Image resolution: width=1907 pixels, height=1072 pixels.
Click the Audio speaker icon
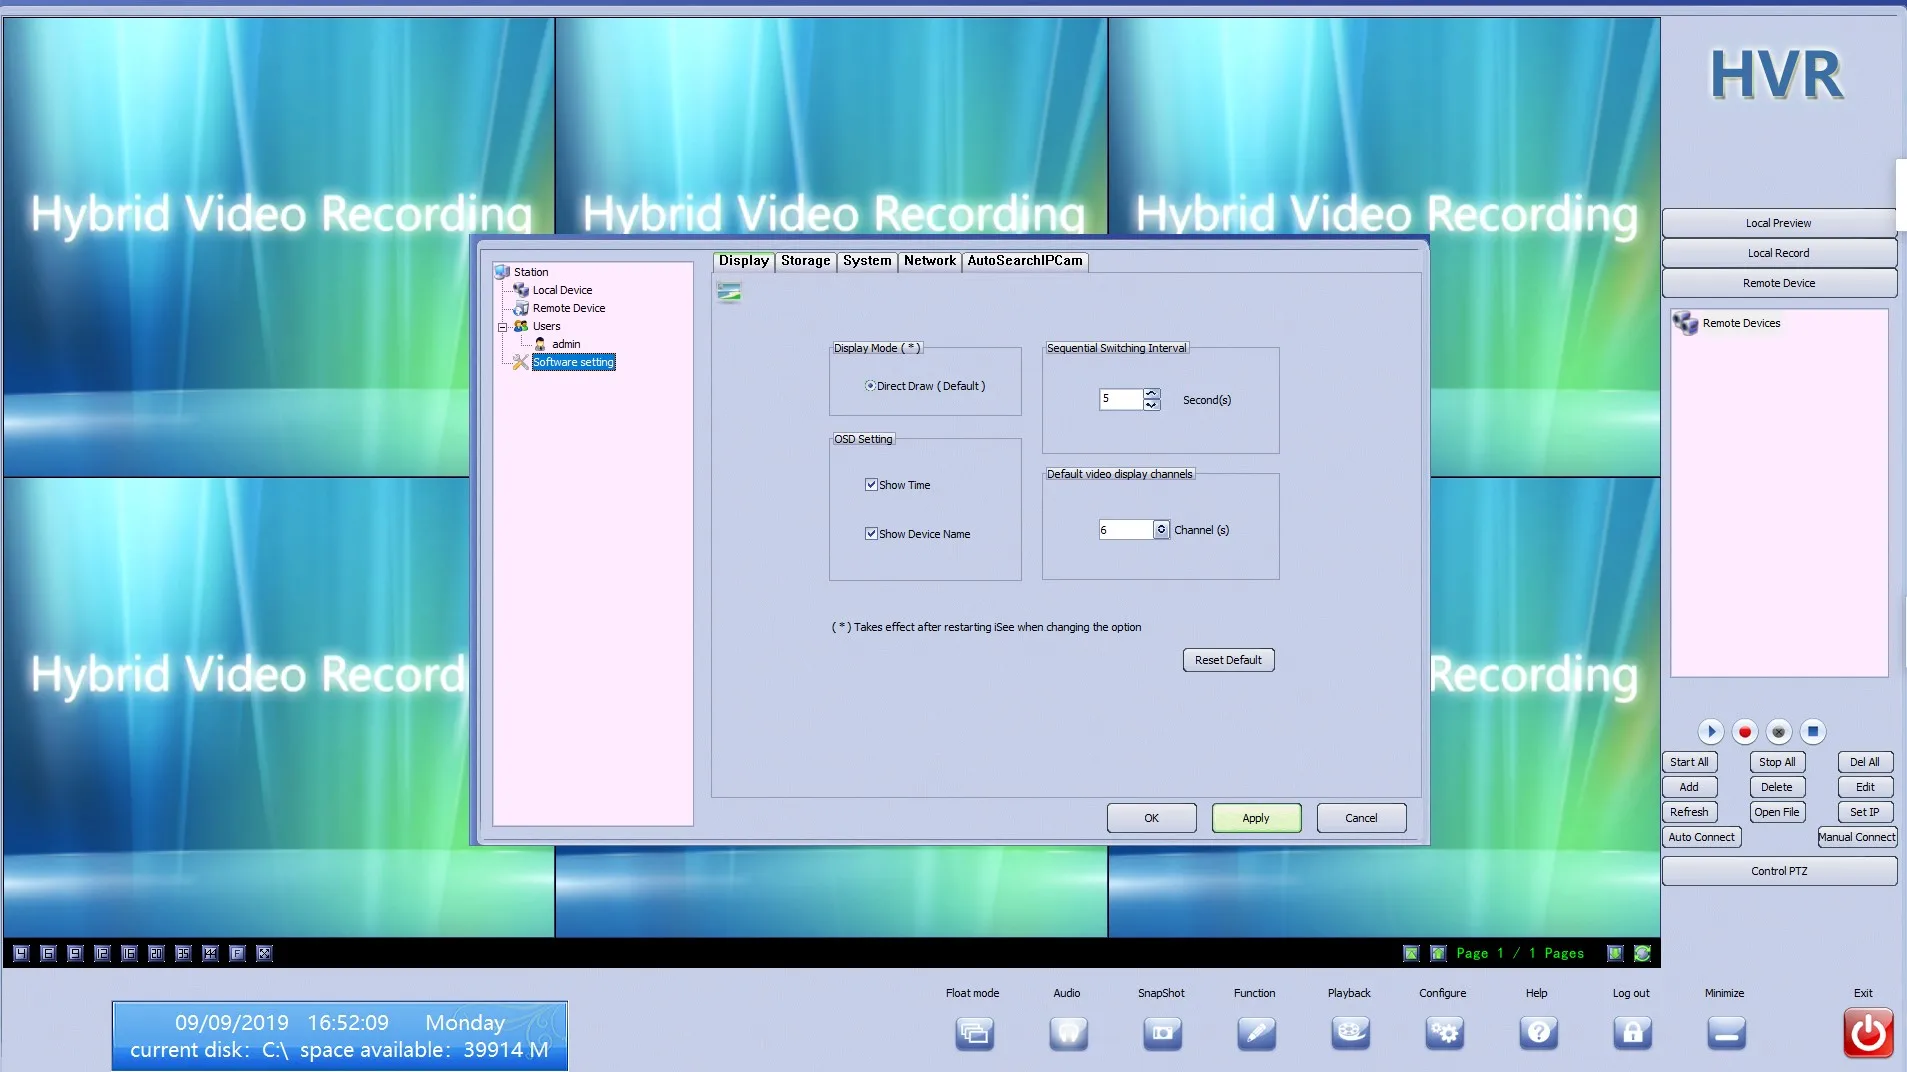pos(1068,1033)
